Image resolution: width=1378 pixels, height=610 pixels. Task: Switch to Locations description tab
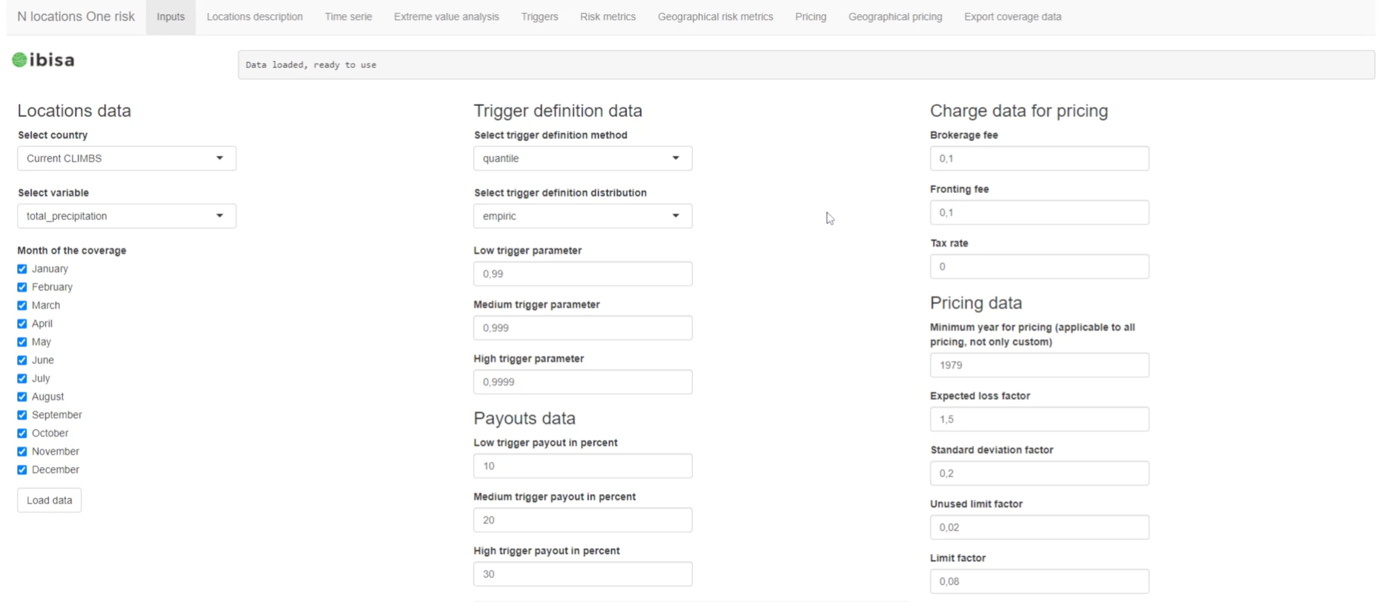coord(255,17)
